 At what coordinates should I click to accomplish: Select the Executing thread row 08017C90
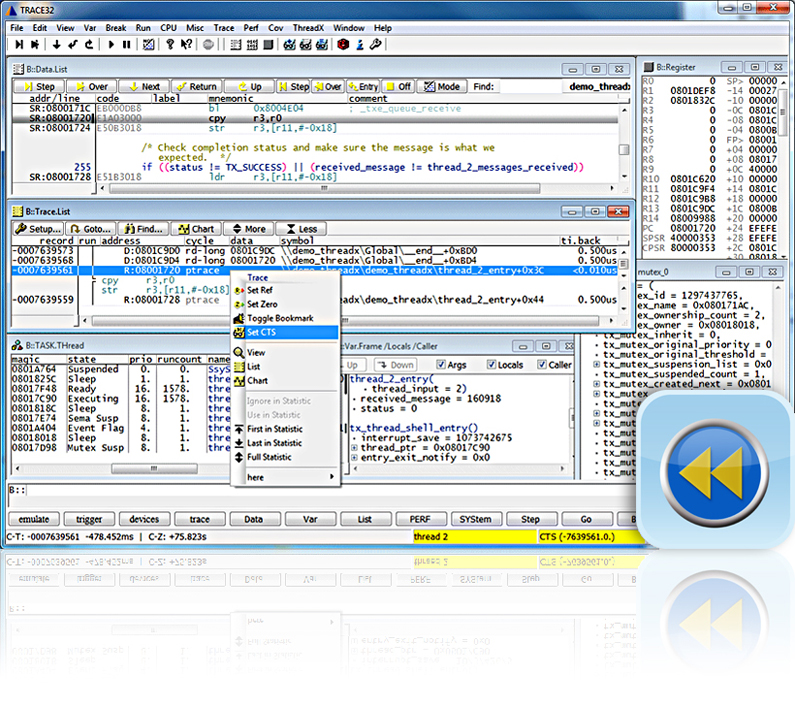(121, 399)
